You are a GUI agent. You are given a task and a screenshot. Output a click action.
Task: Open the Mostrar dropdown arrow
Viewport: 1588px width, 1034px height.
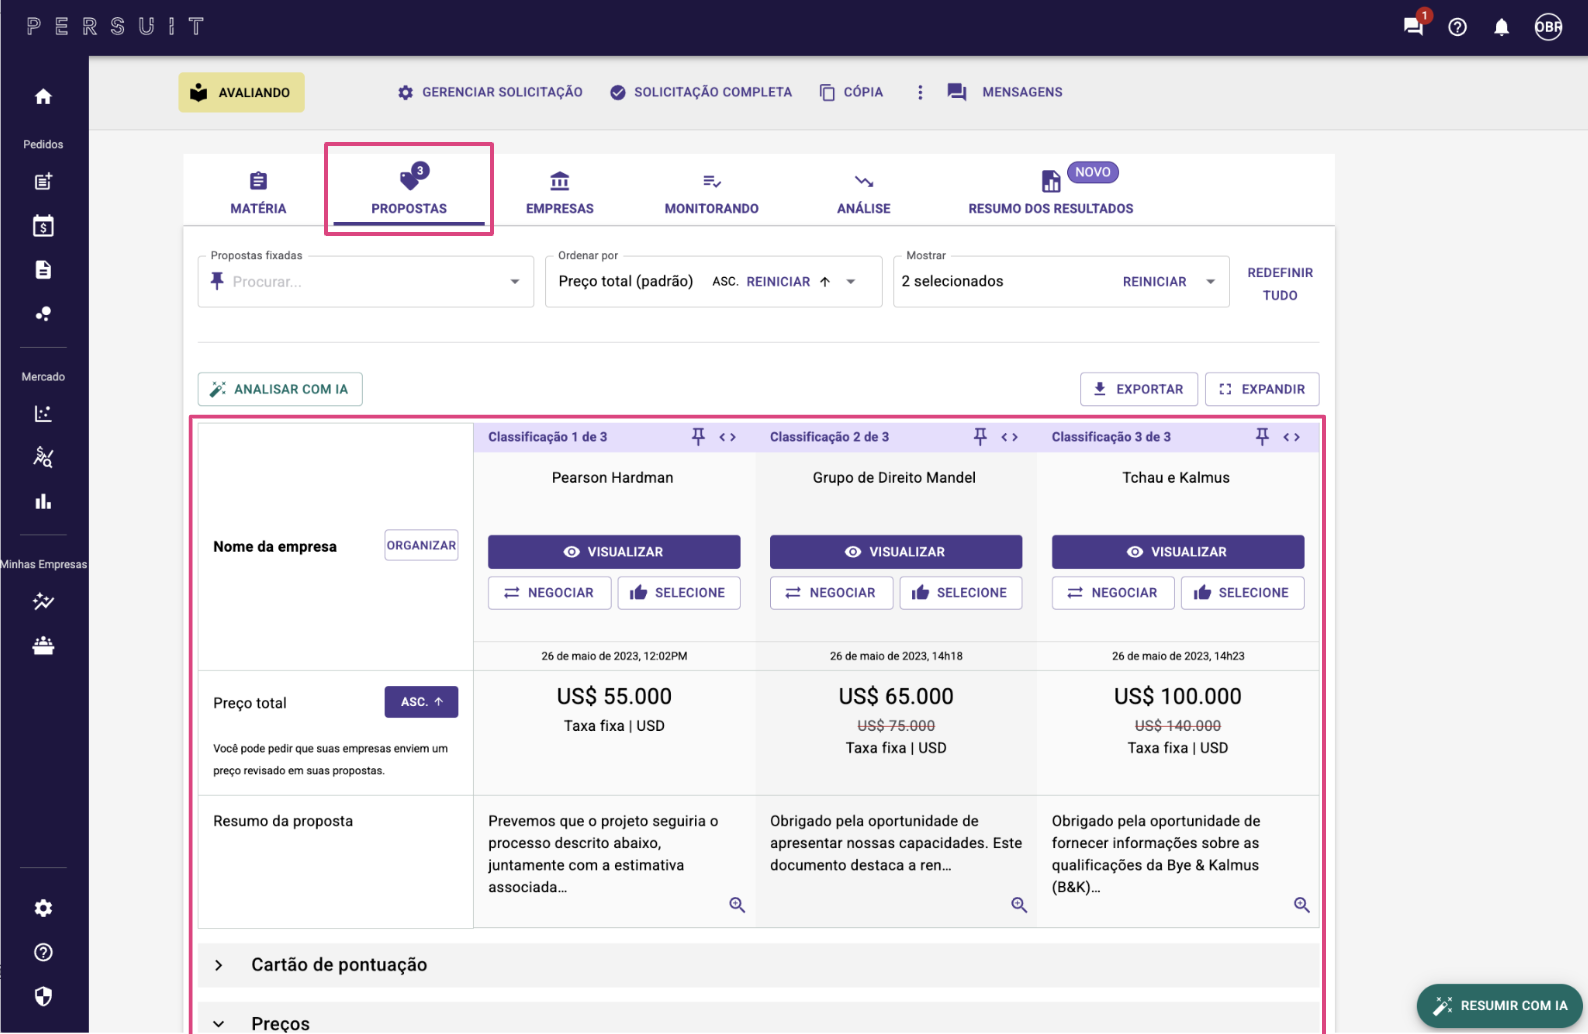coord(1211,281)
